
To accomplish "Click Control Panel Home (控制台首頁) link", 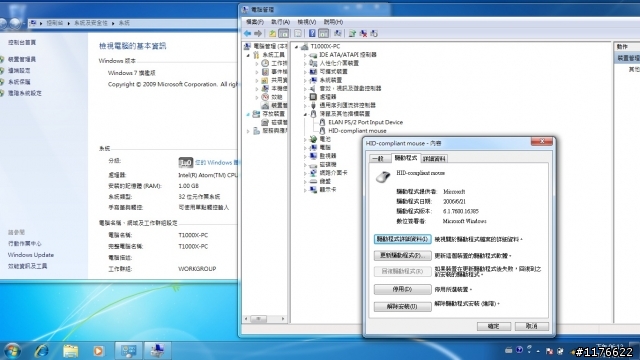I will 22,42.
